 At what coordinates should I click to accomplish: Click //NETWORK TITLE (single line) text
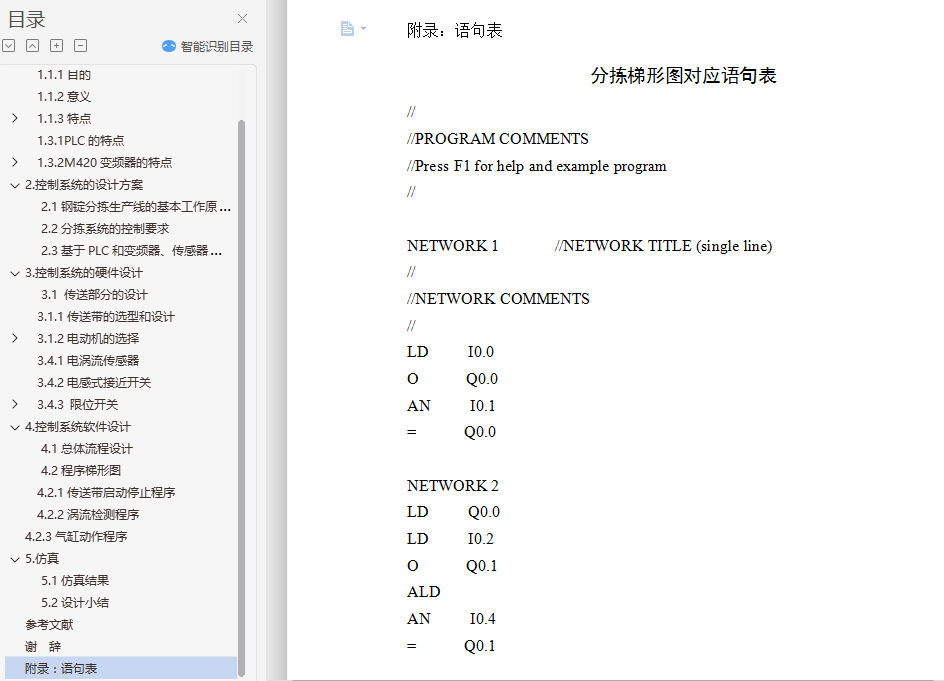(x=663, y=246)
